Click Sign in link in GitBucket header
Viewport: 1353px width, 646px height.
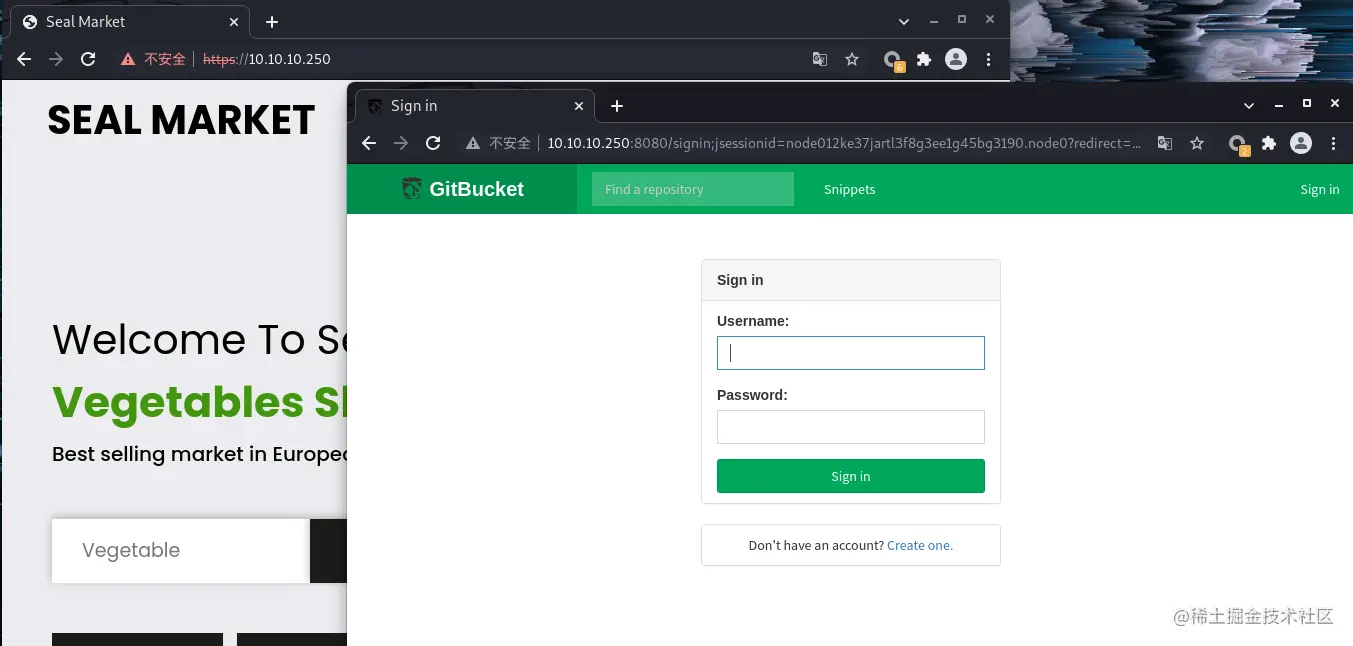tap(1320, 189)
